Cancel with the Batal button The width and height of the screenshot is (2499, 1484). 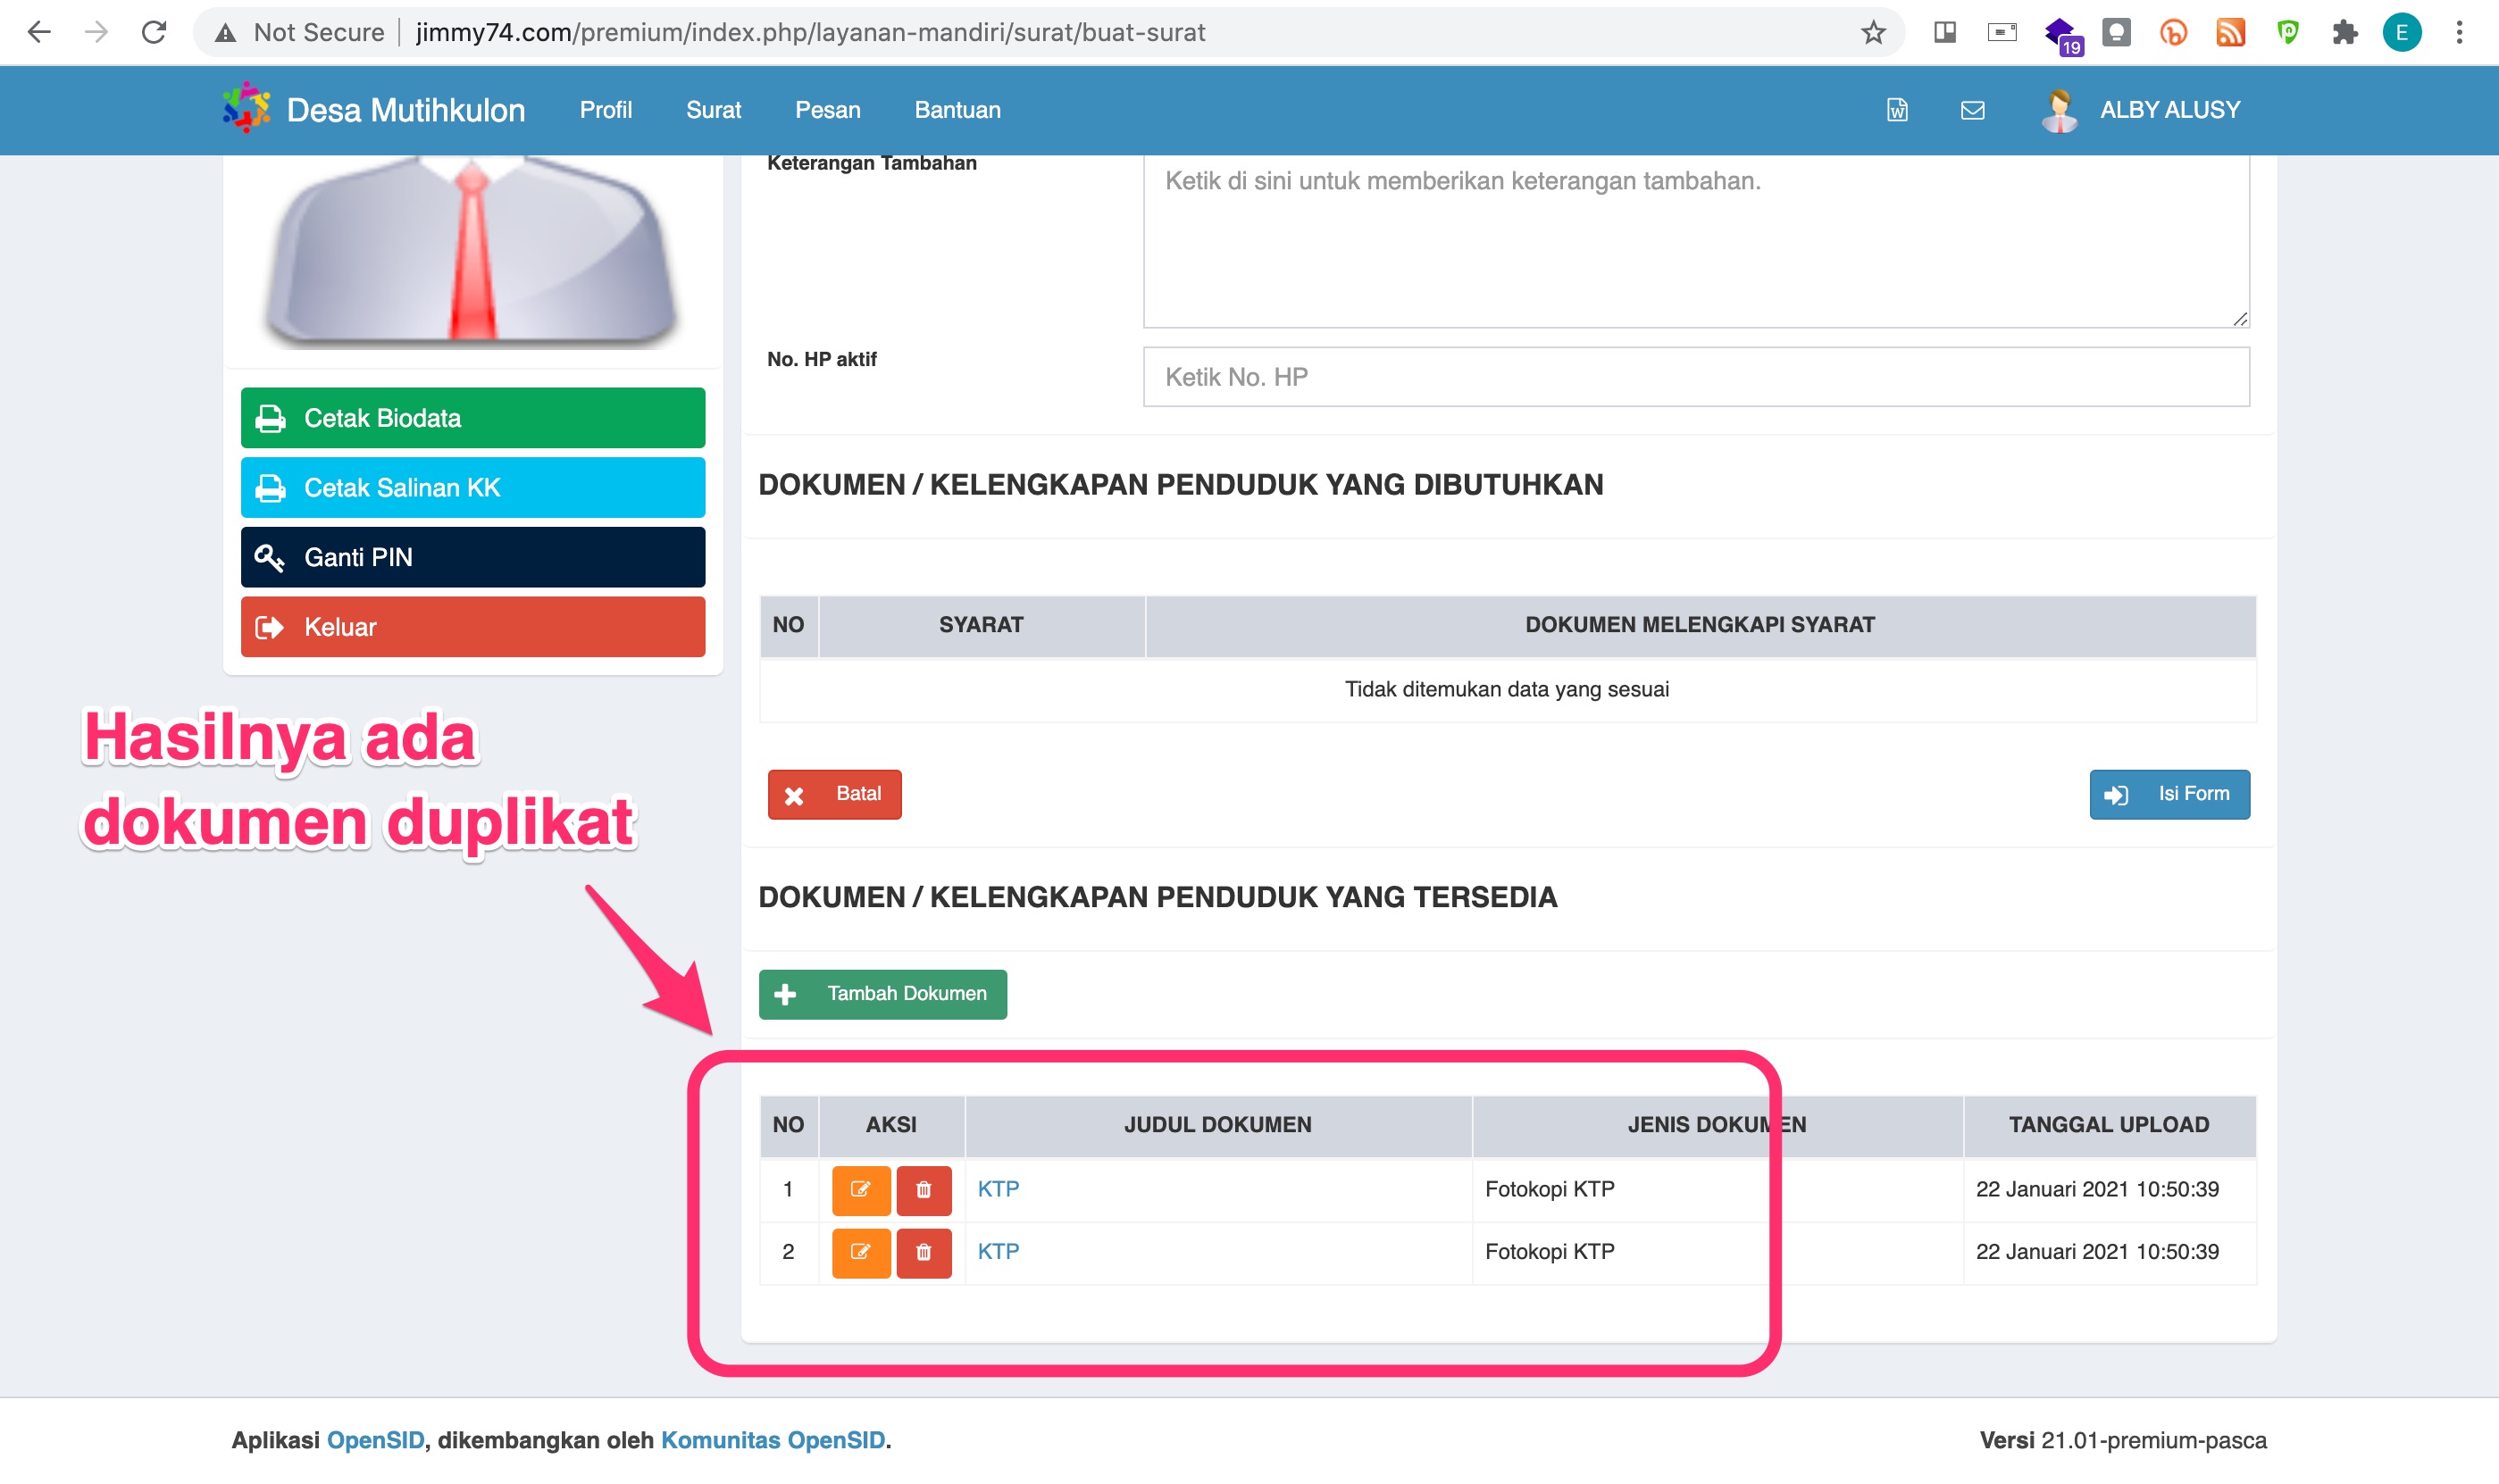[835, 793]
